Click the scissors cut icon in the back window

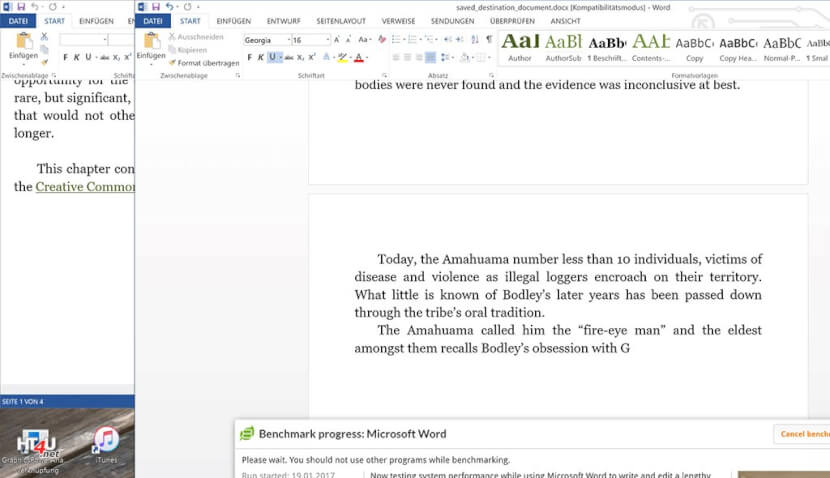click(x=44, y=37)
